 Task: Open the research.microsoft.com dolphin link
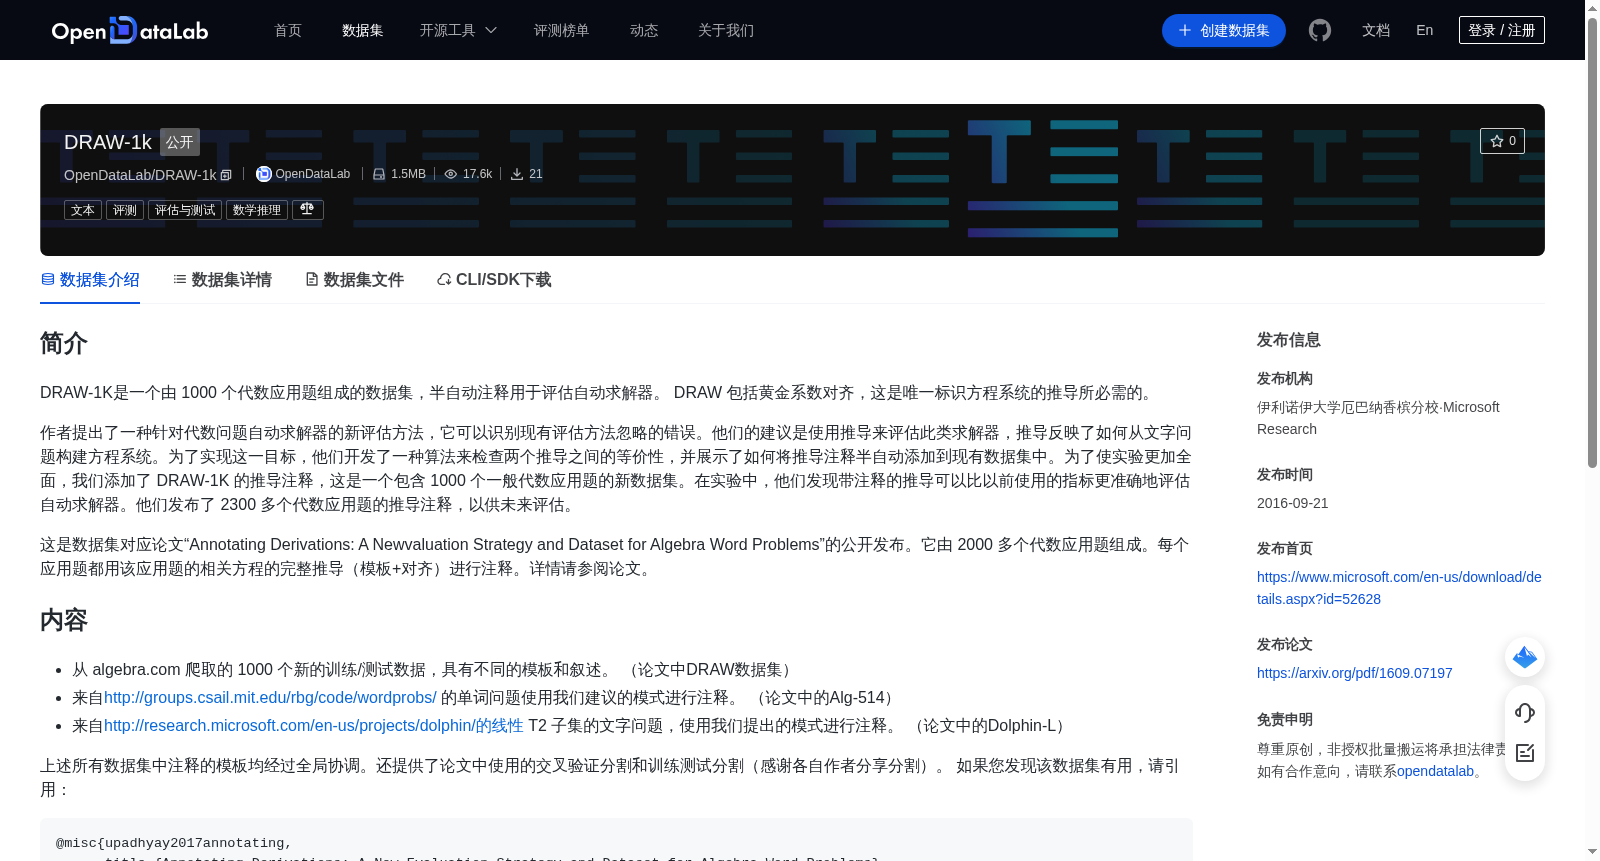tap(314, 725)
